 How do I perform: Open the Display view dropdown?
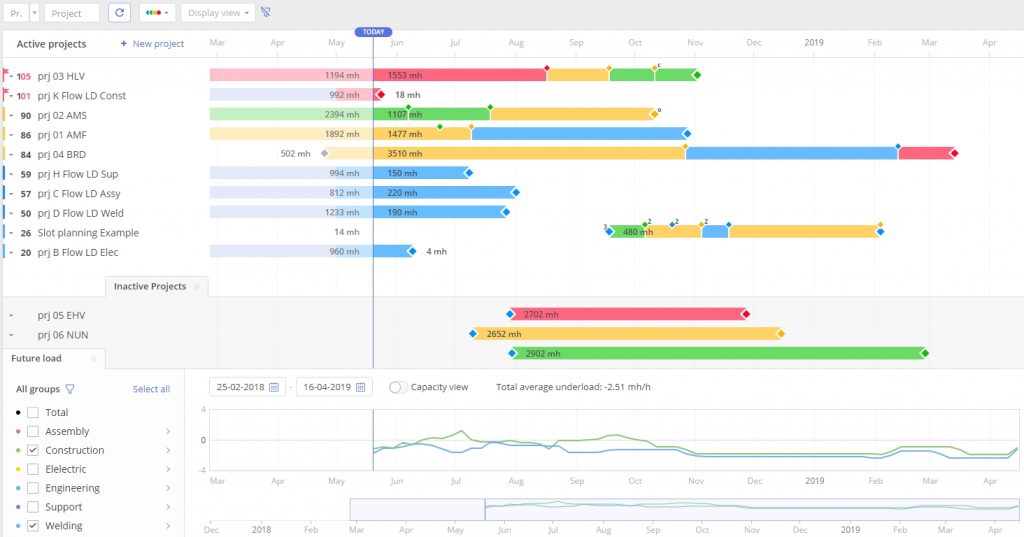pyautogui.click(x=217, y=13)
